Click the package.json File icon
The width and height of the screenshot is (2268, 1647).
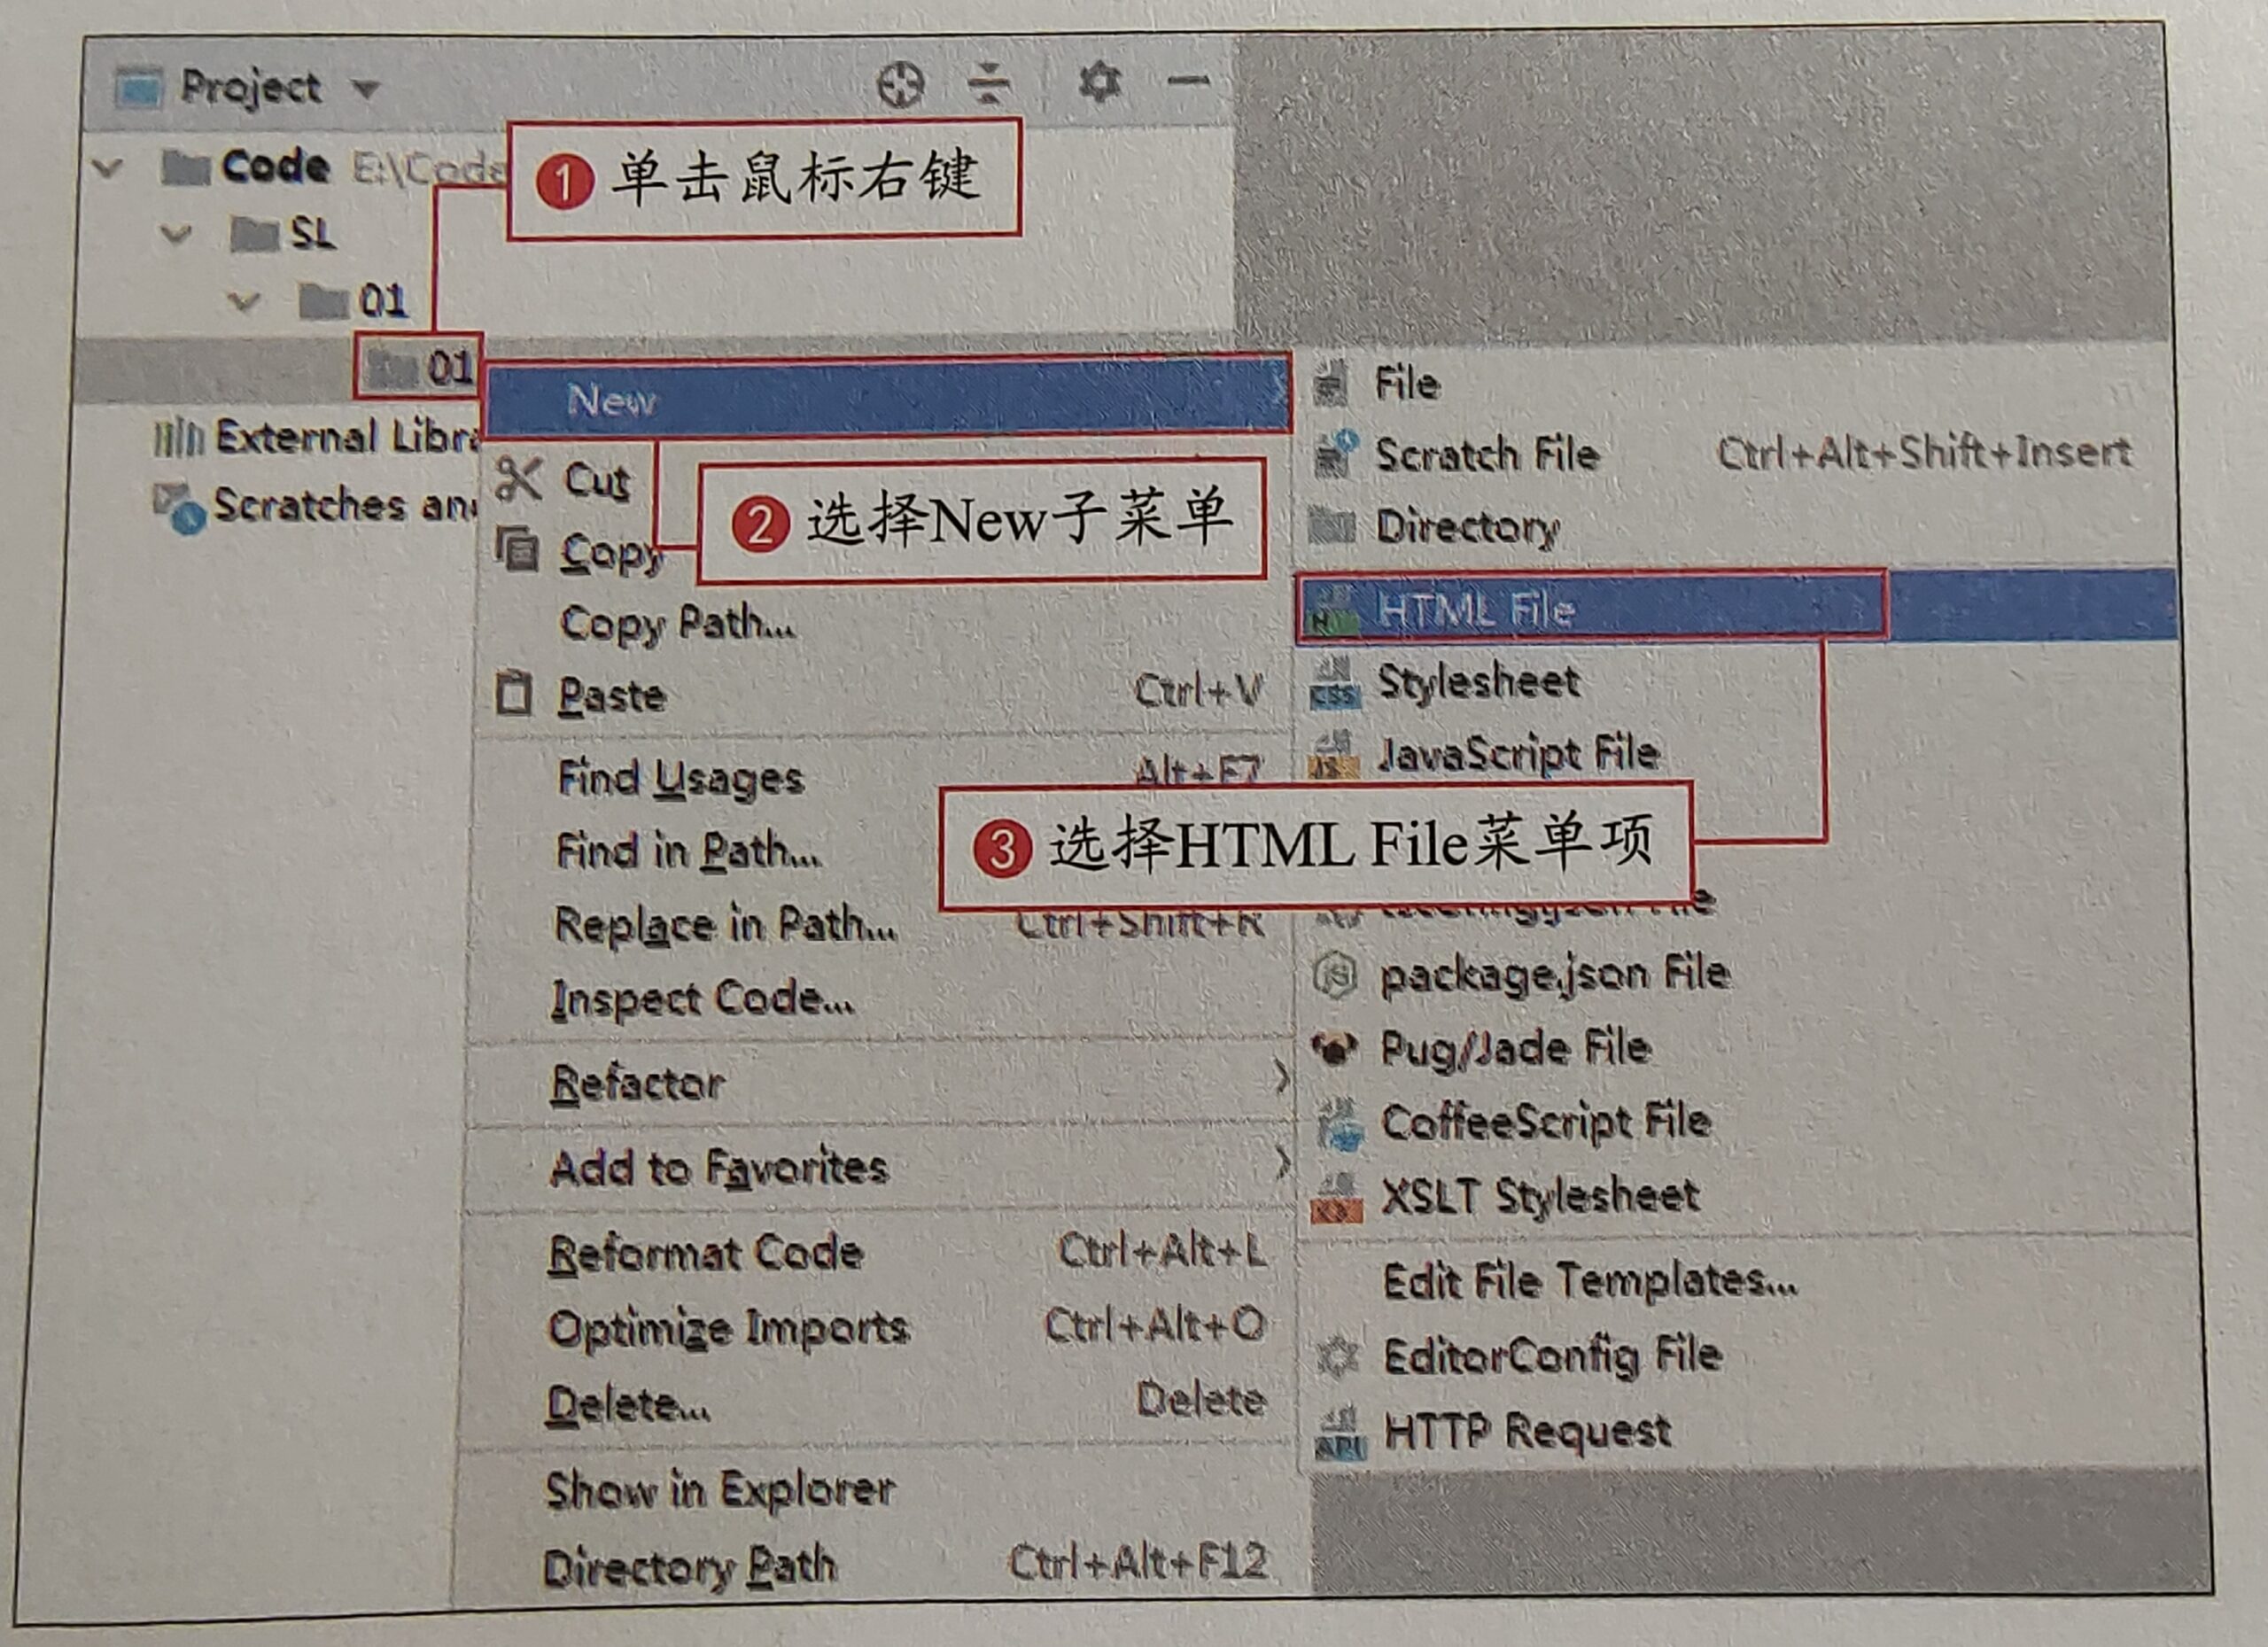[1335, 974]
